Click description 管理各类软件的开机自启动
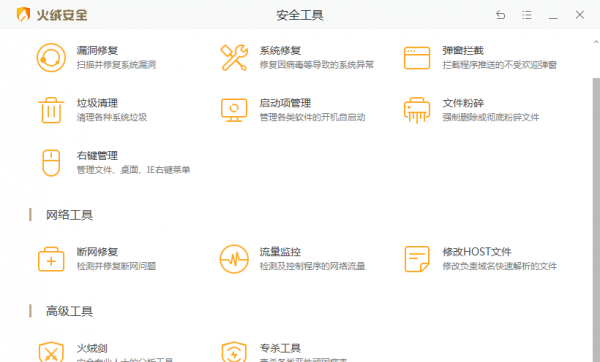600x362 pixels. pos(312,117)
